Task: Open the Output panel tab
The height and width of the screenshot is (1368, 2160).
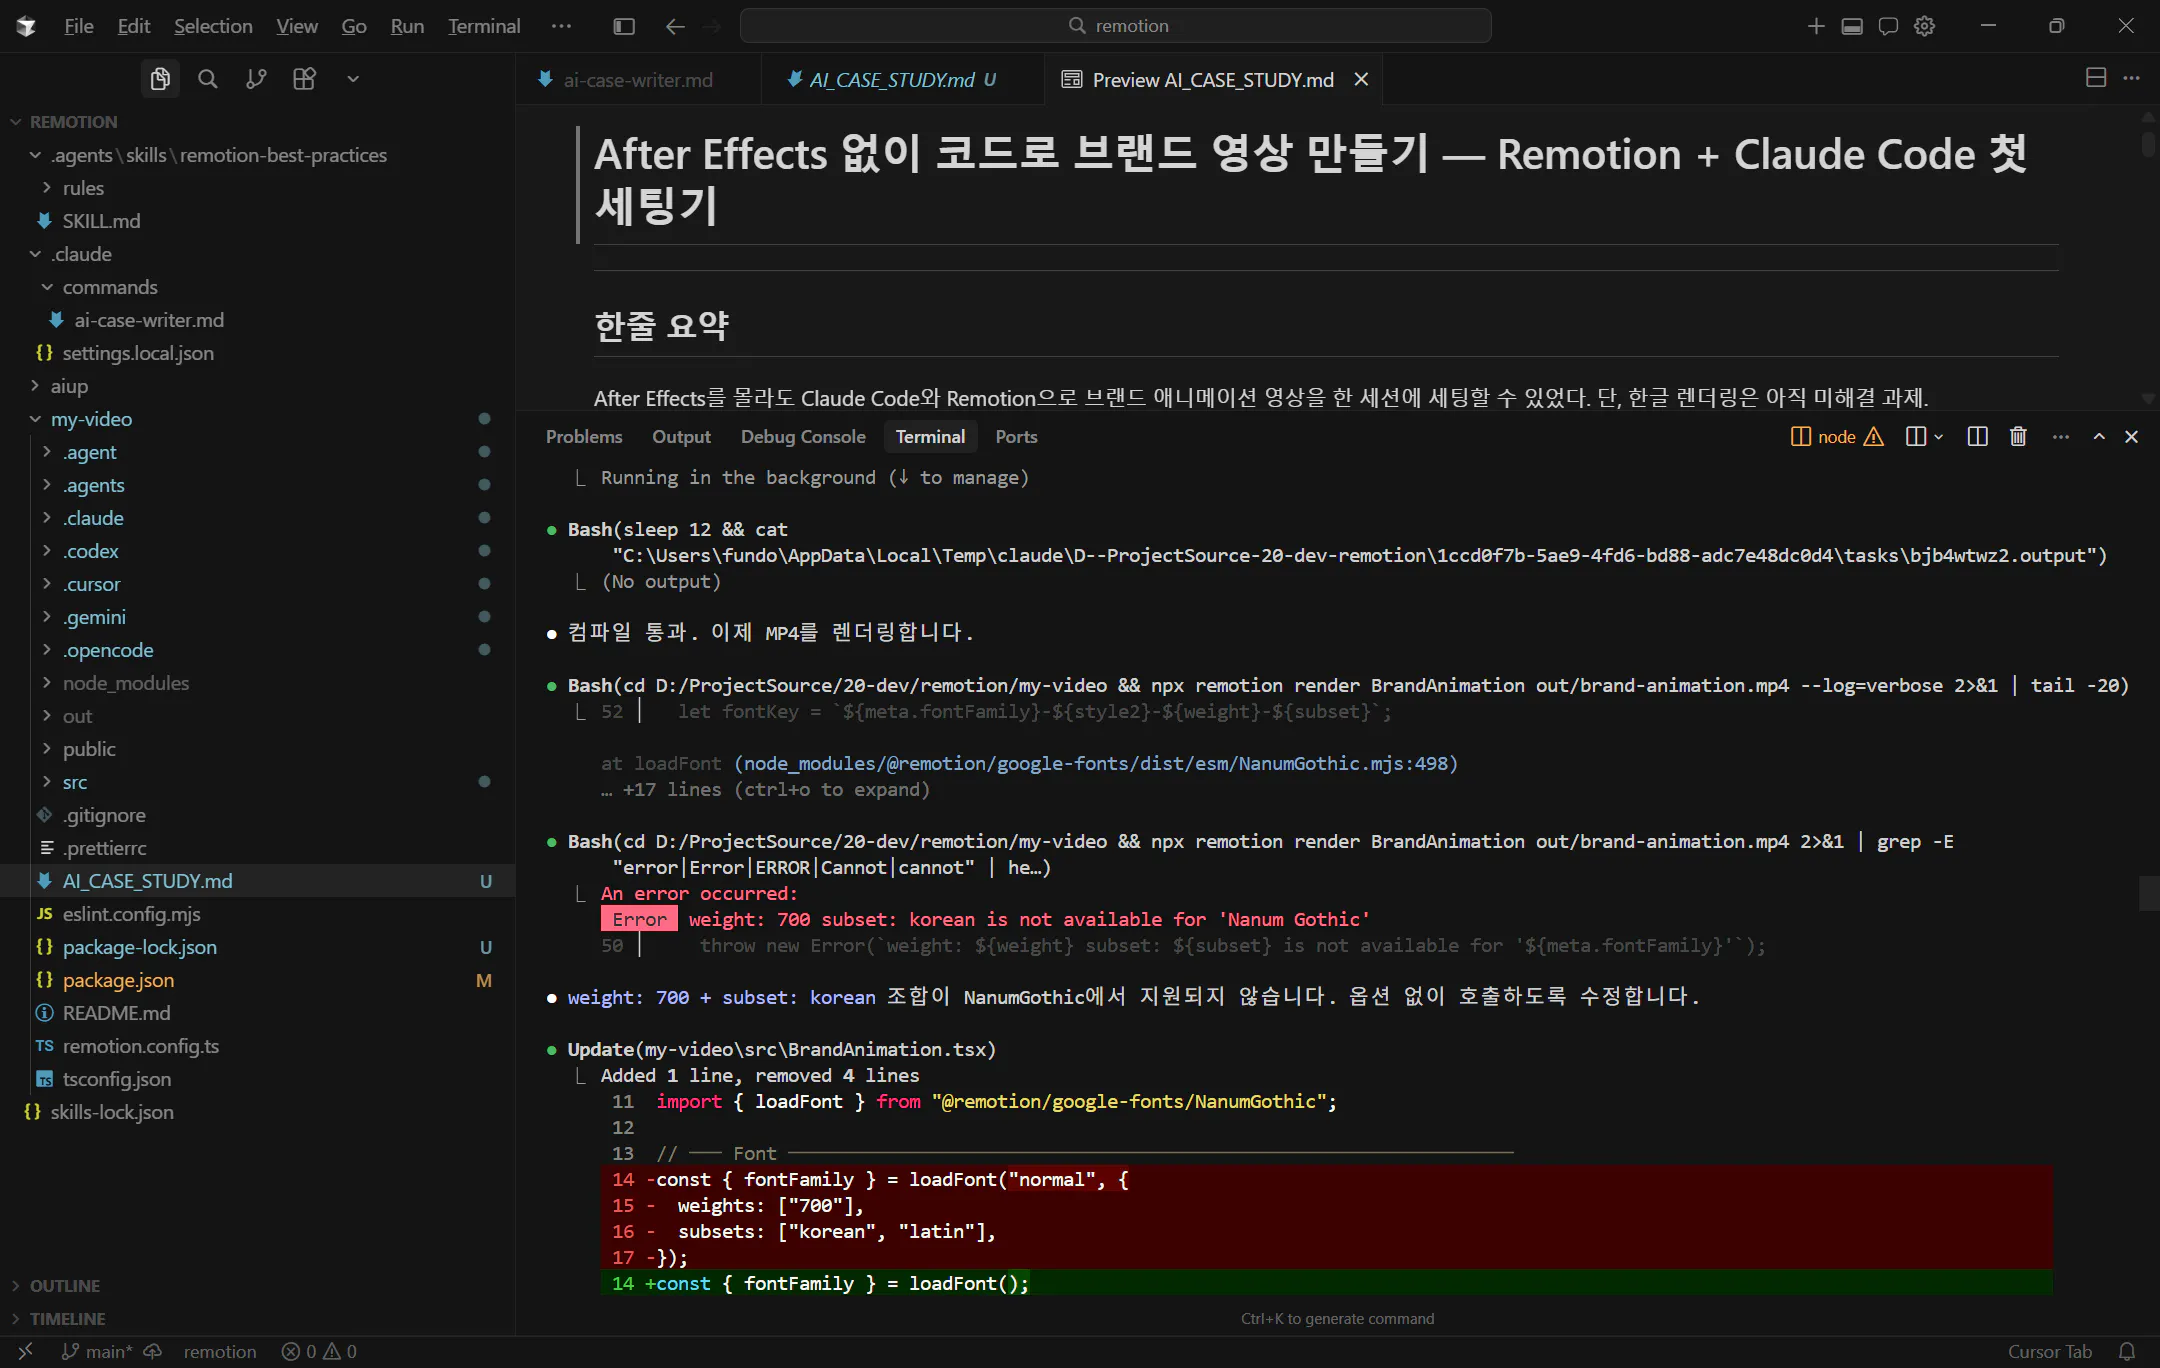Action: [x=681, y=437]
